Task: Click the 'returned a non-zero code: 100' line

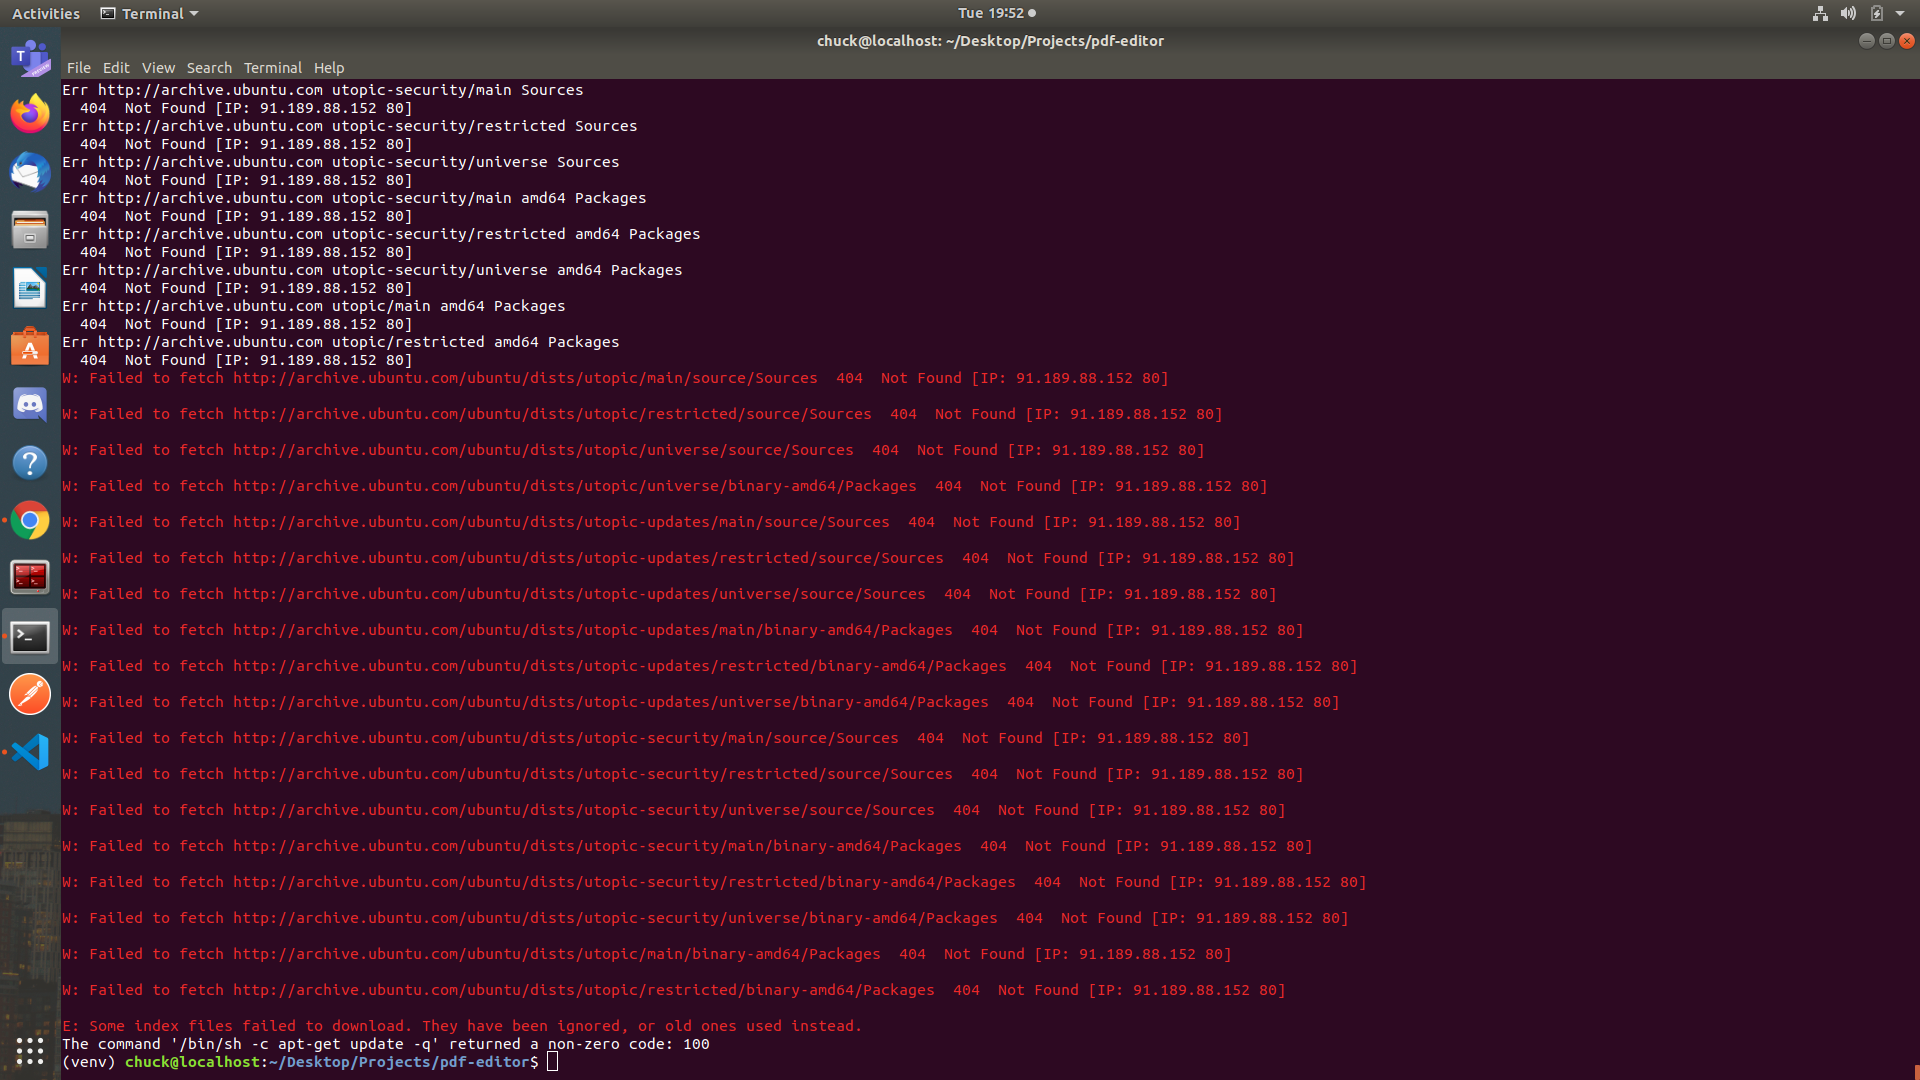Action: [386, 1044]
